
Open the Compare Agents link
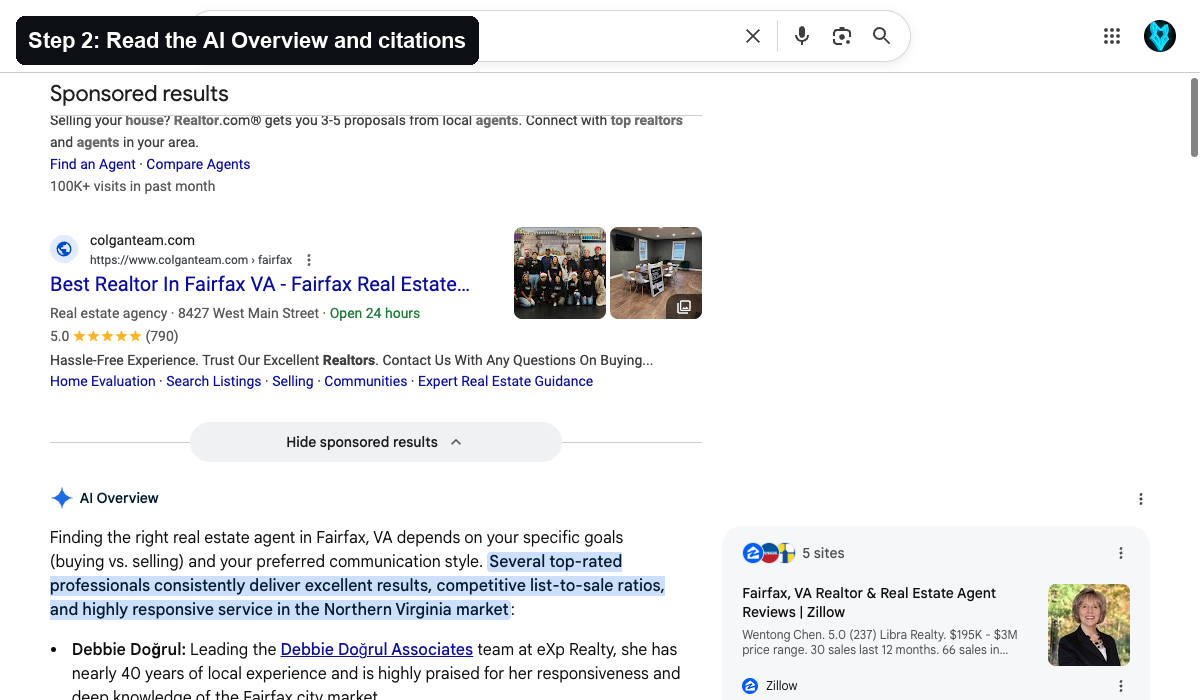(198, 164)
